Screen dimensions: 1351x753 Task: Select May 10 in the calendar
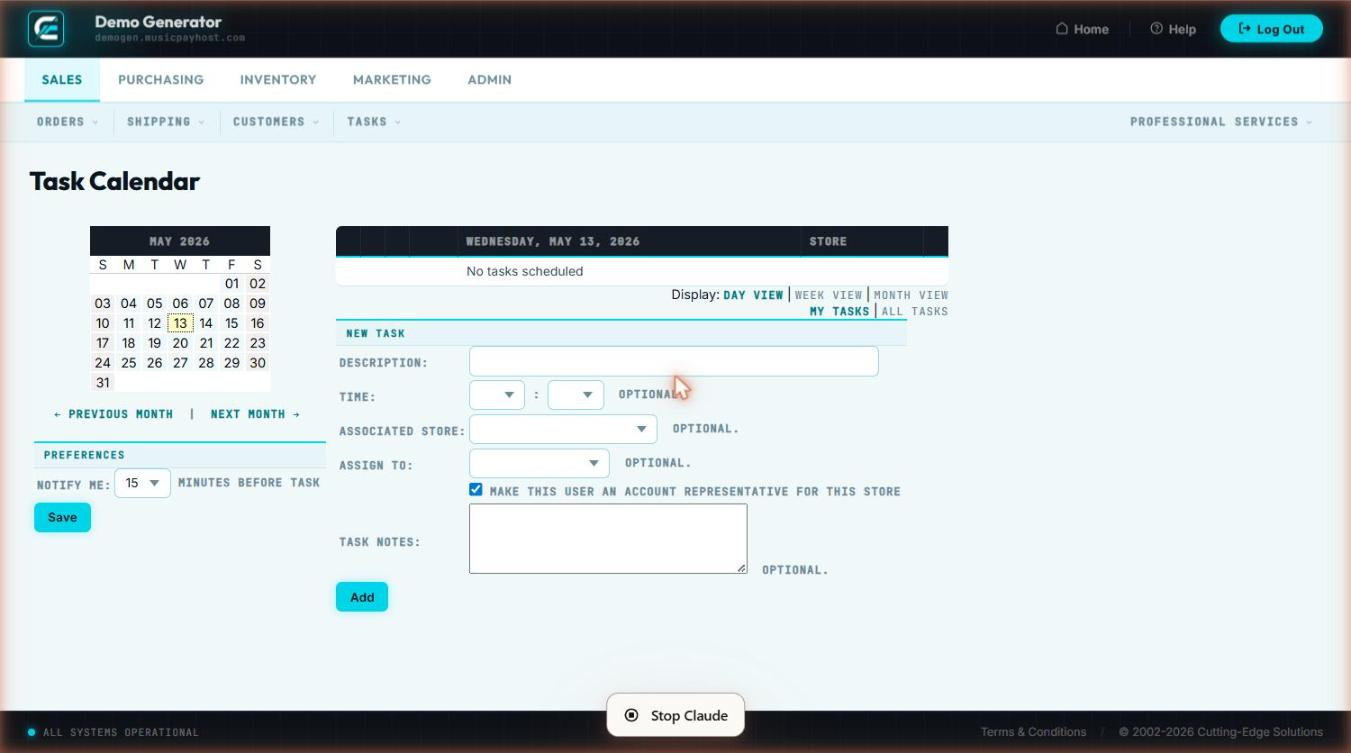click(x=103, y=323)
